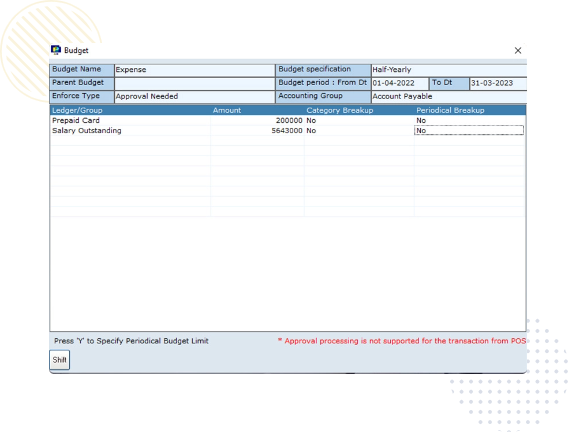
Task: Click Category Breakup No for Salary Outstanding
Action: coord(359,131)
